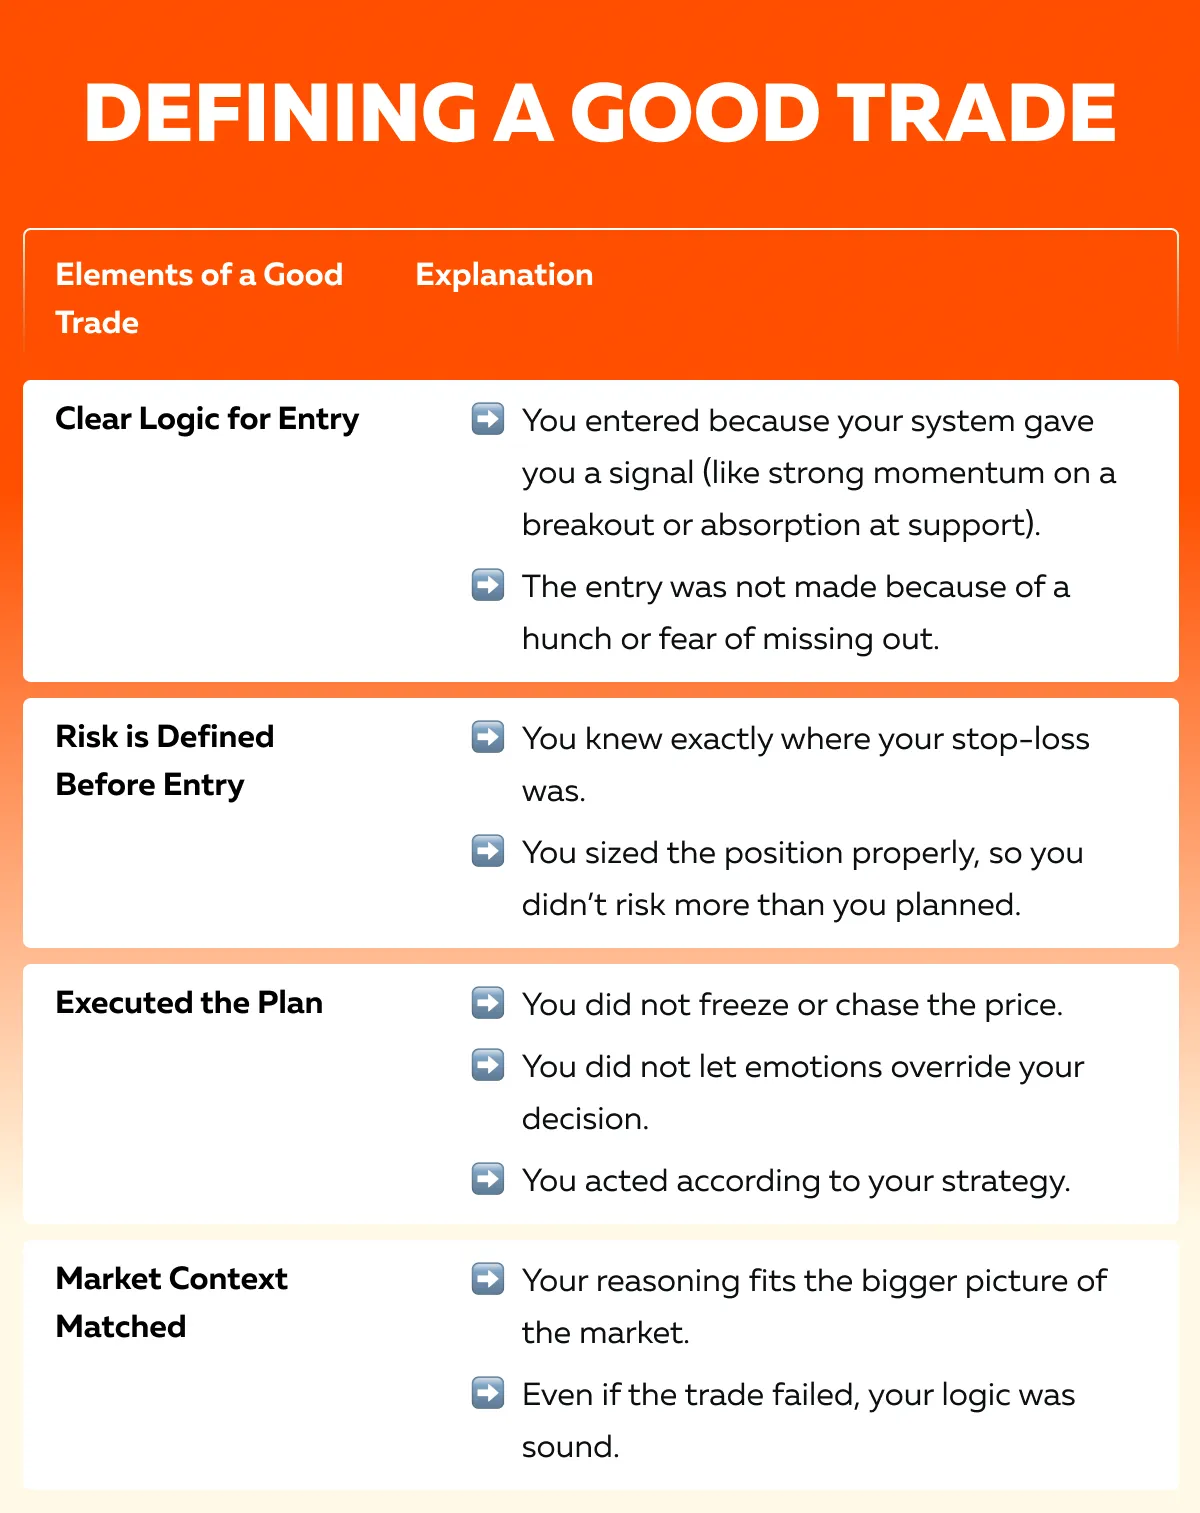Image resolution: width=1200 pixels, height=1513 pixels.
Task: Click the arrow bullet before "You sized the position properly"
Action: coord(488,851)
